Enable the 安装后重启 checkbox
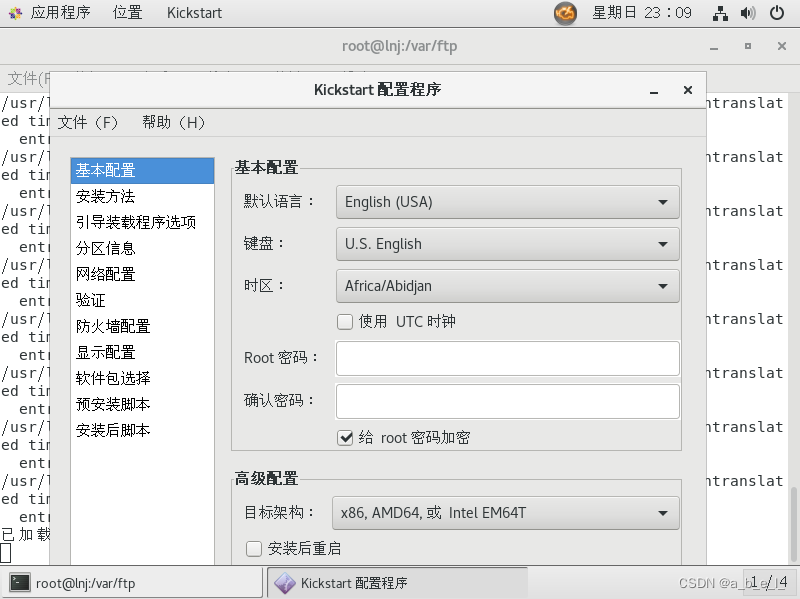800x599 pixels. 254,549
